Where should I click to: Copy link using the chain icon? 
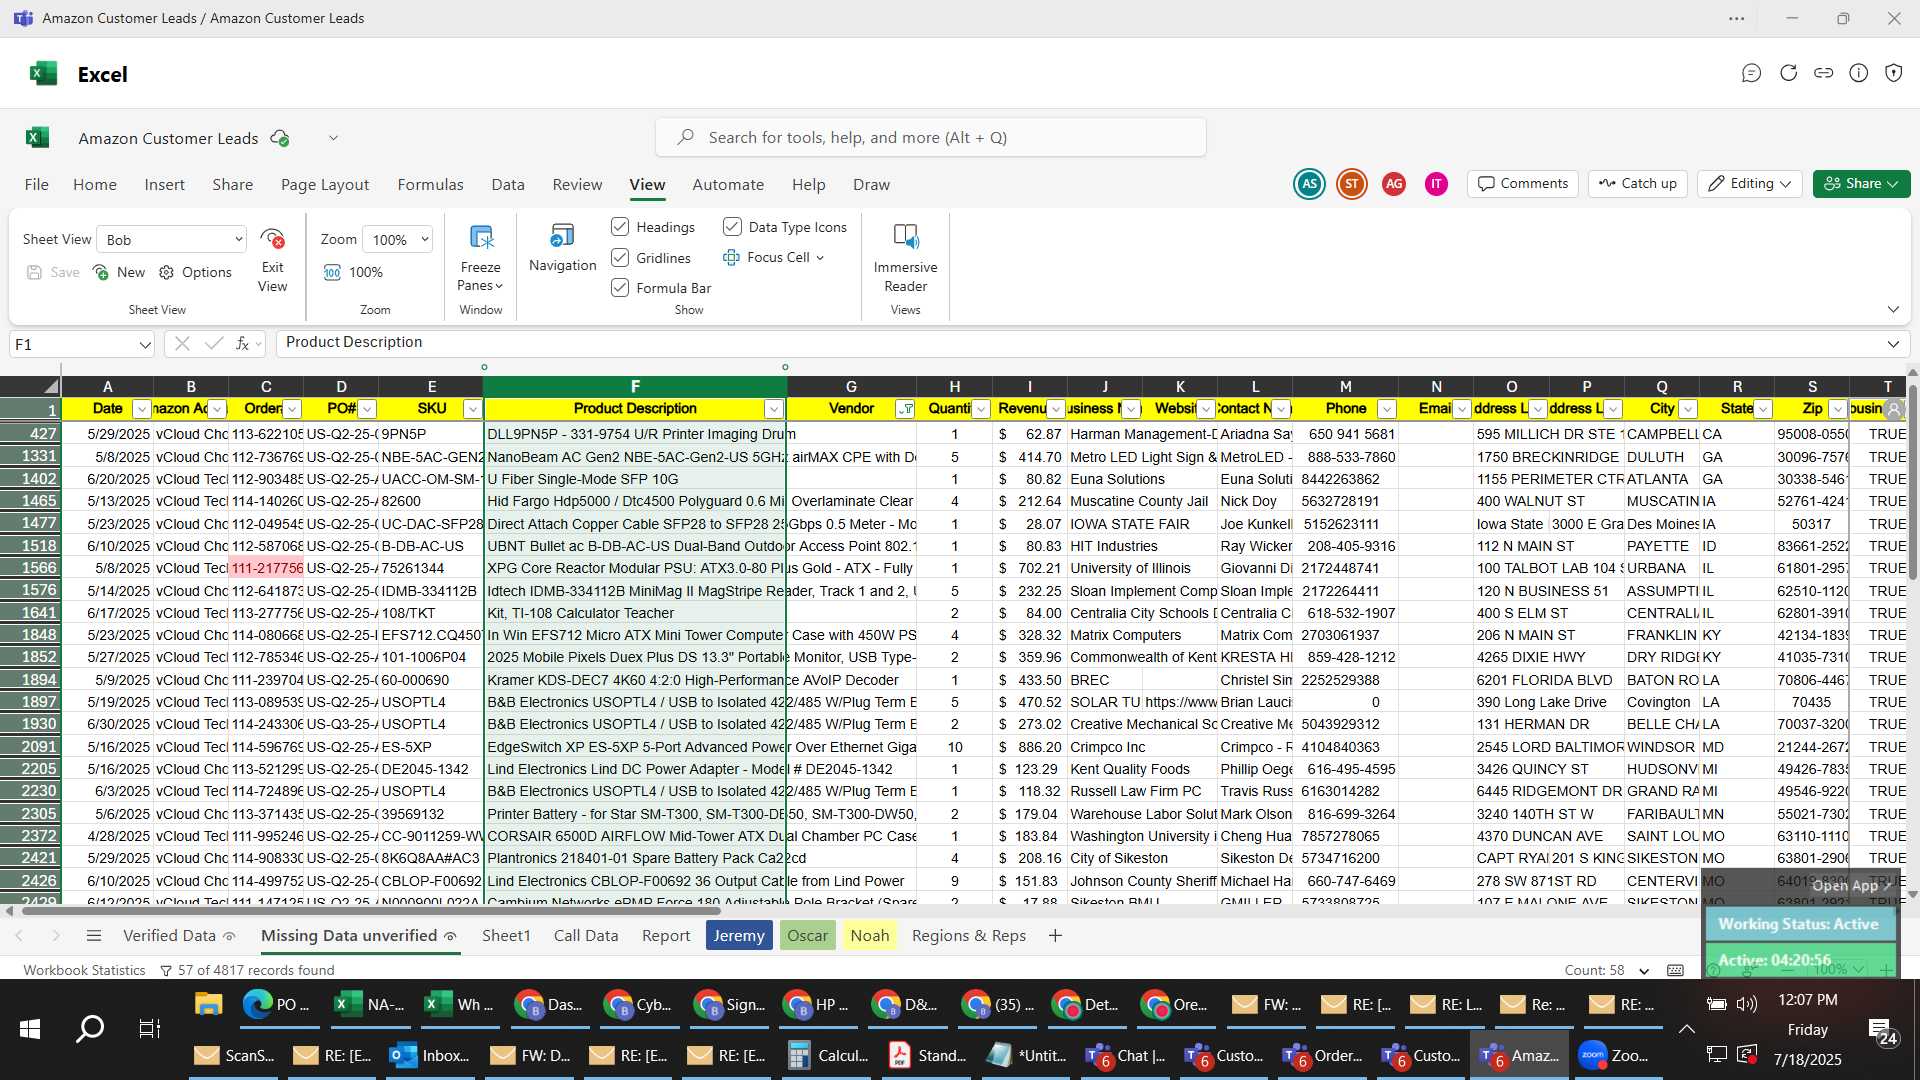click(x=1823, y=73)
